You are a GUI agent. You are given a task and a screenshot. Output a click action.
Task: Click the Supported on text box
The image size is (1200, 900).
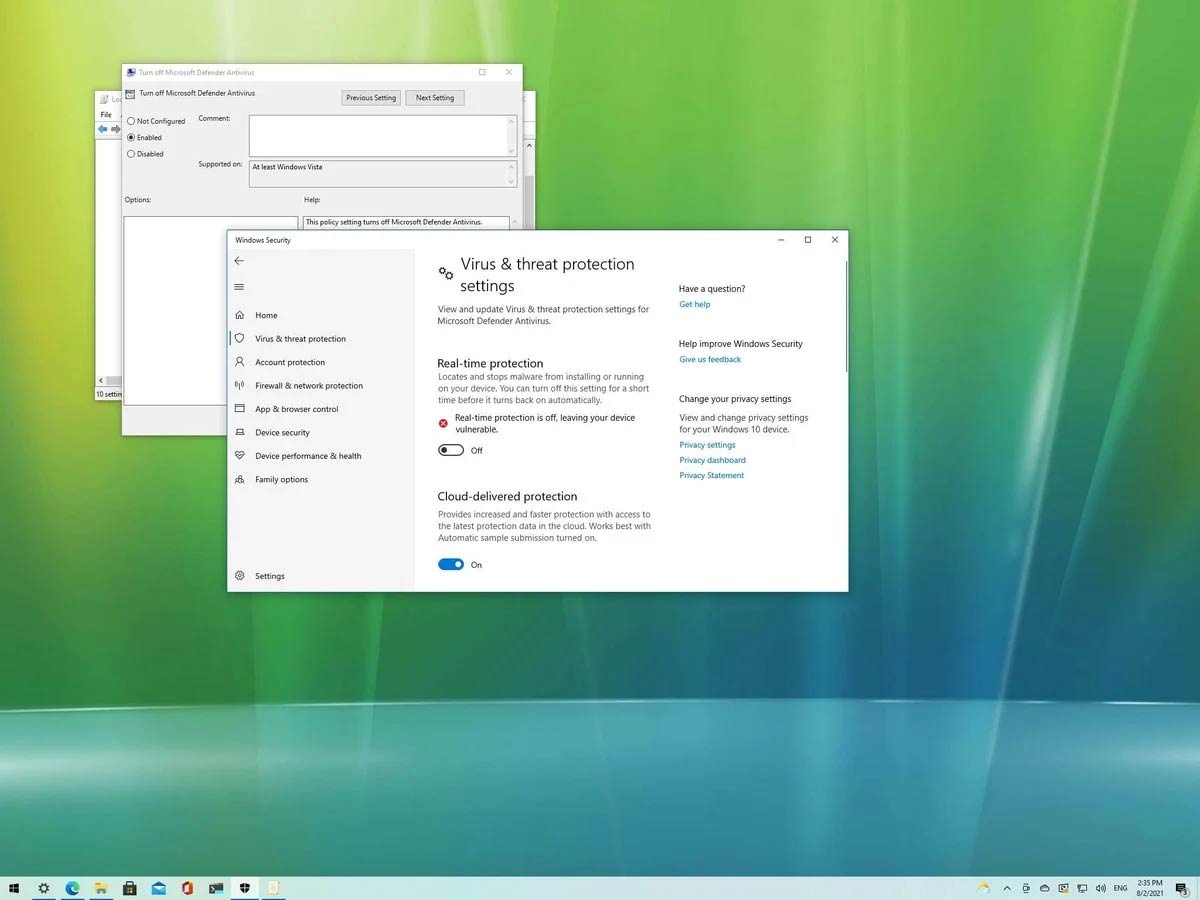click(x=382, y=174)
